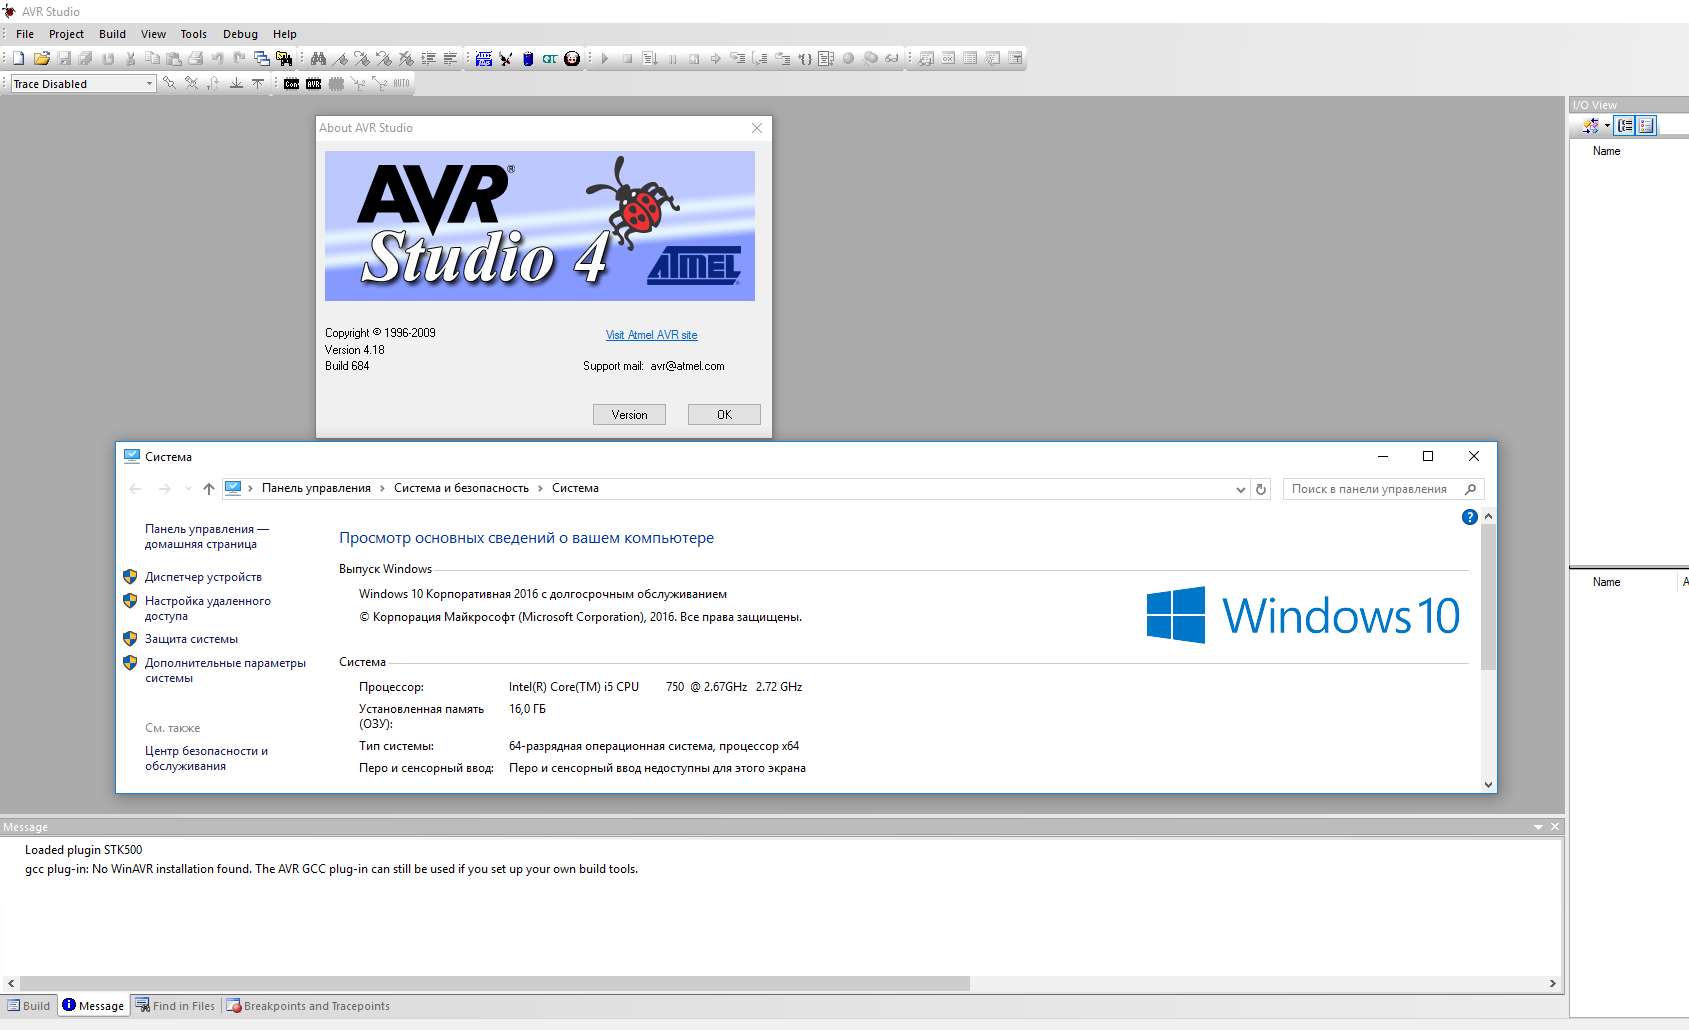Click the Save diskette icon

tap(64, 58)
